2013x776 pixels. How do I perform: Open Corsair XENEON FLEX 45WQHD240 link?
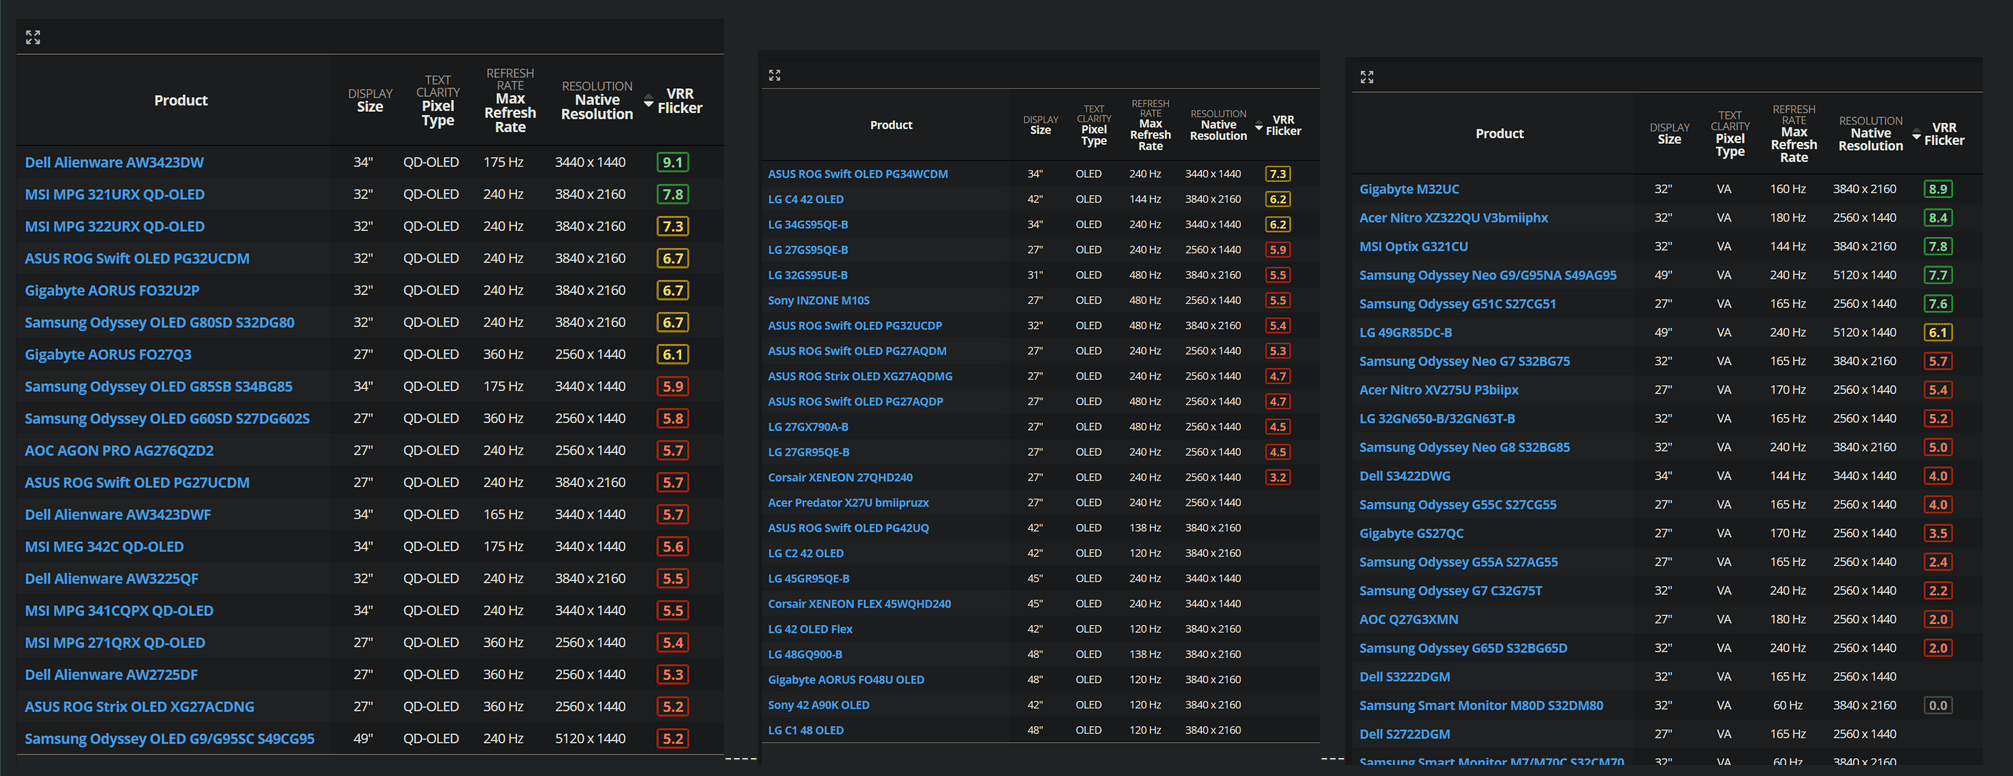coord(859,603)
